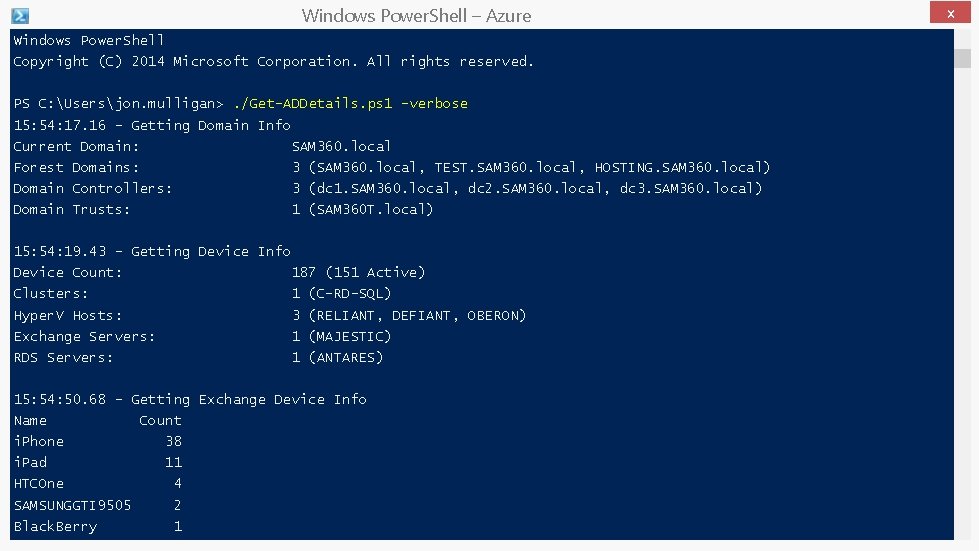Click the SAM360T.local domain trust entry
979x551 pixels.
tap(371, 210)
